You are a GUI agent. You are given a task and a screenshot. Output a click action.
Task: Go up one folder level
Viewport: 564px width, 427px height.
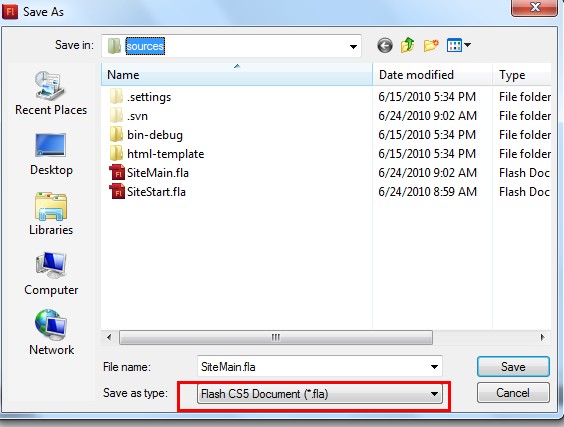[408, 45]
